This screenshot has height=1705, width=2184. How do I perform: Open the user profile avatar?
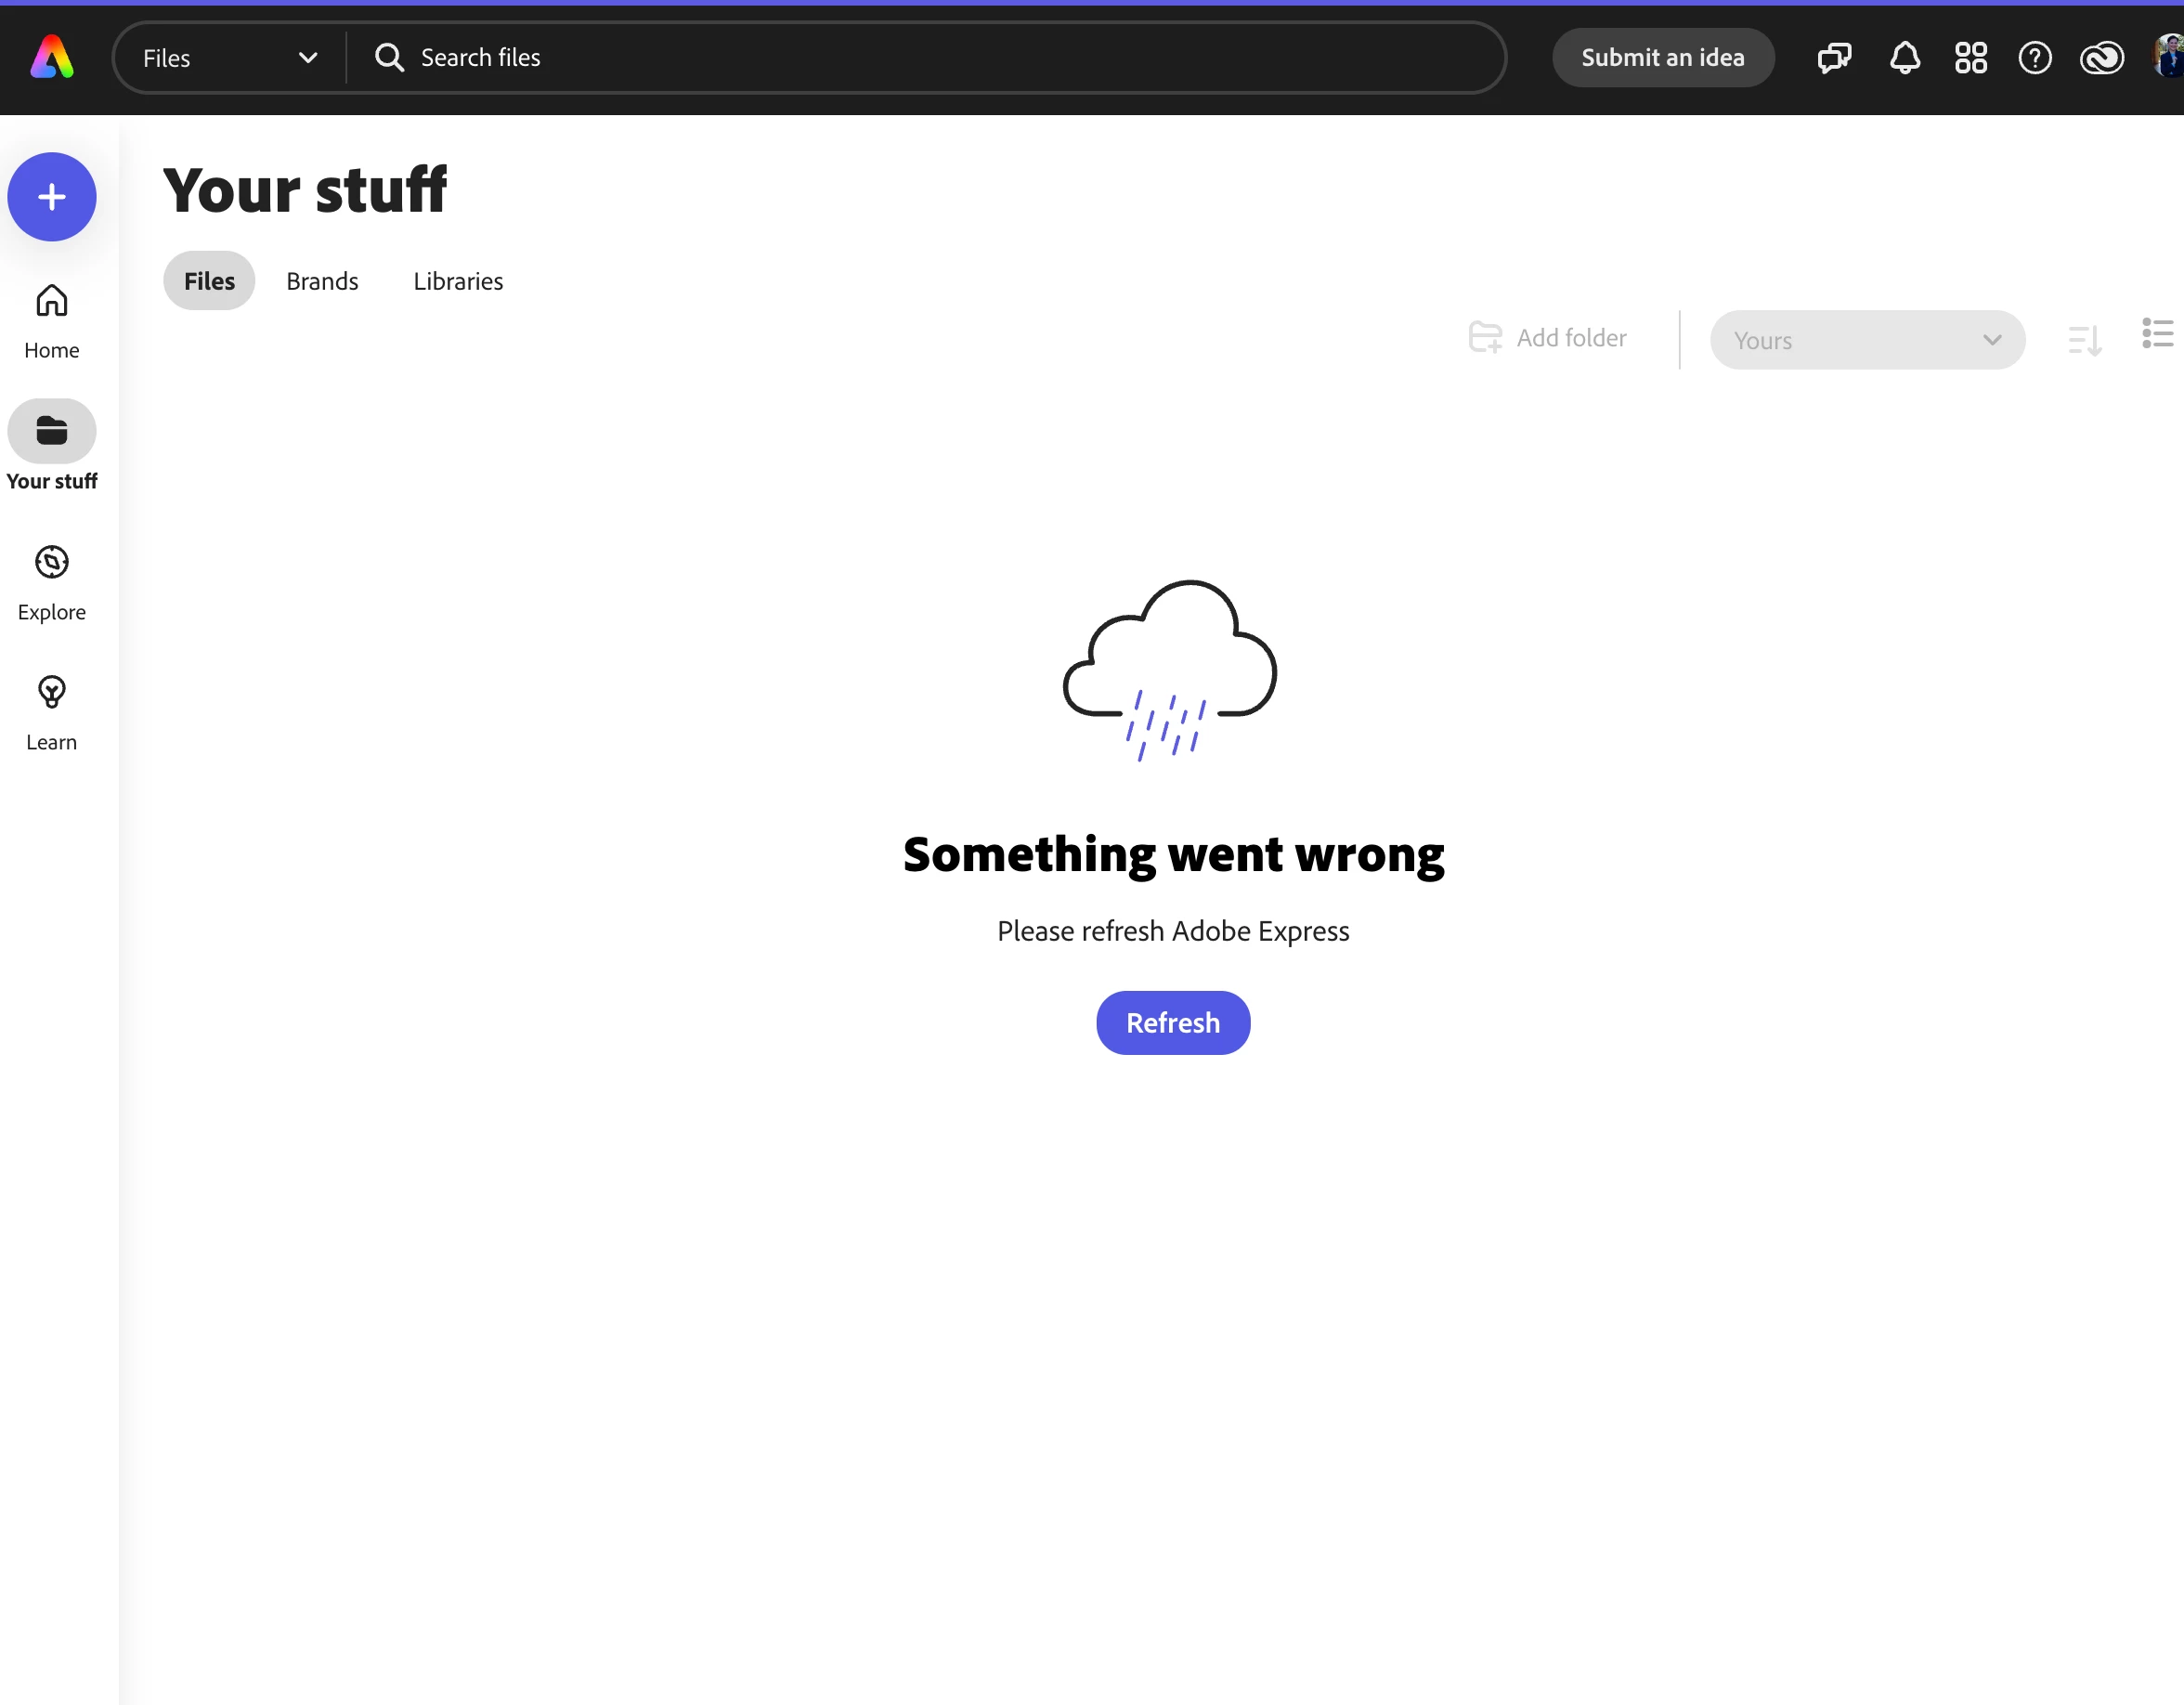point(2166,56)
